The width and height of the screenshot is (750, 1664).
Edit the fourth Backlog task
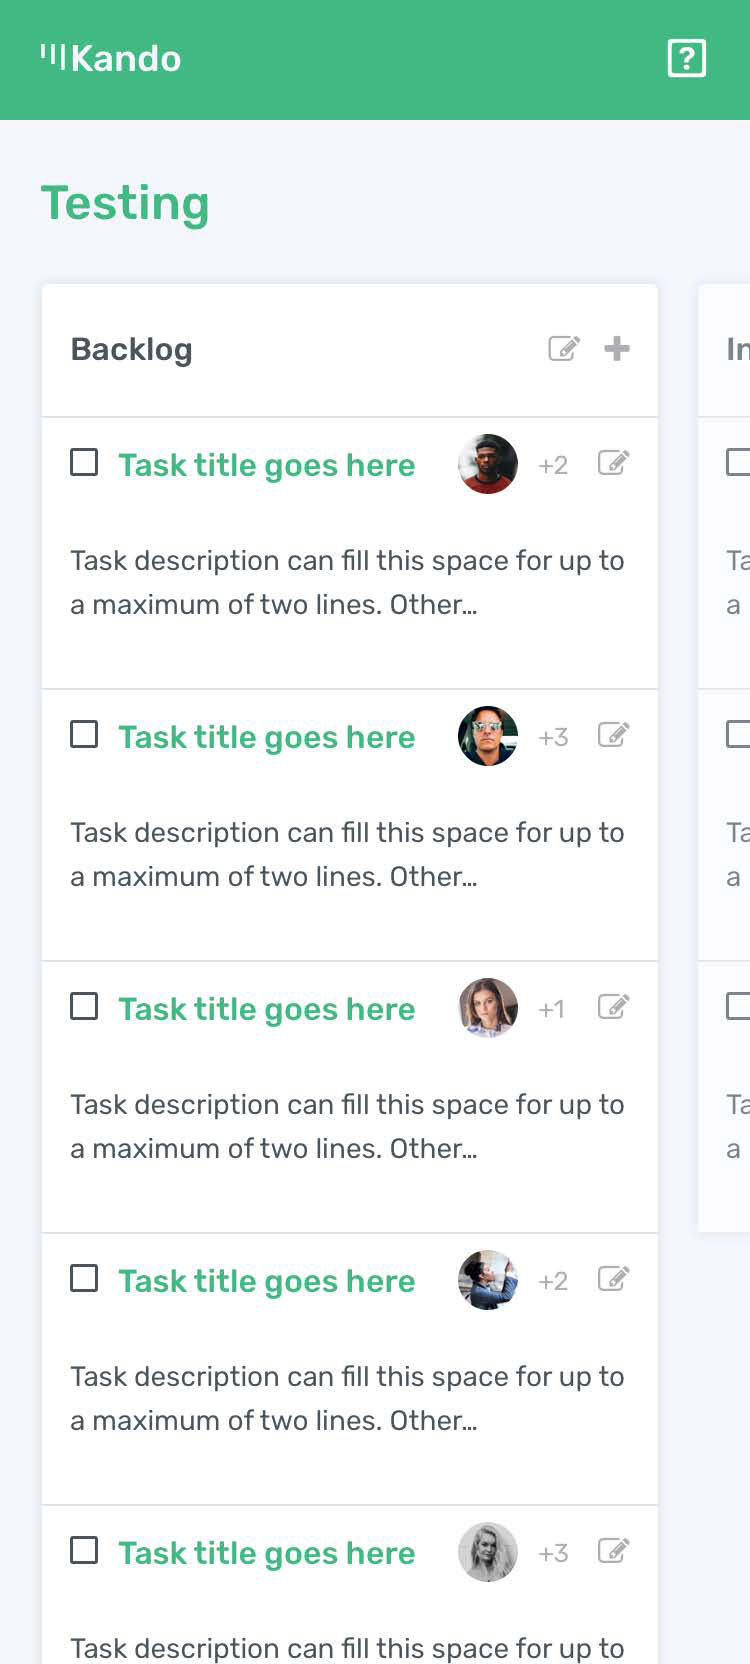pyautogui.click(x=613, y=1279)
